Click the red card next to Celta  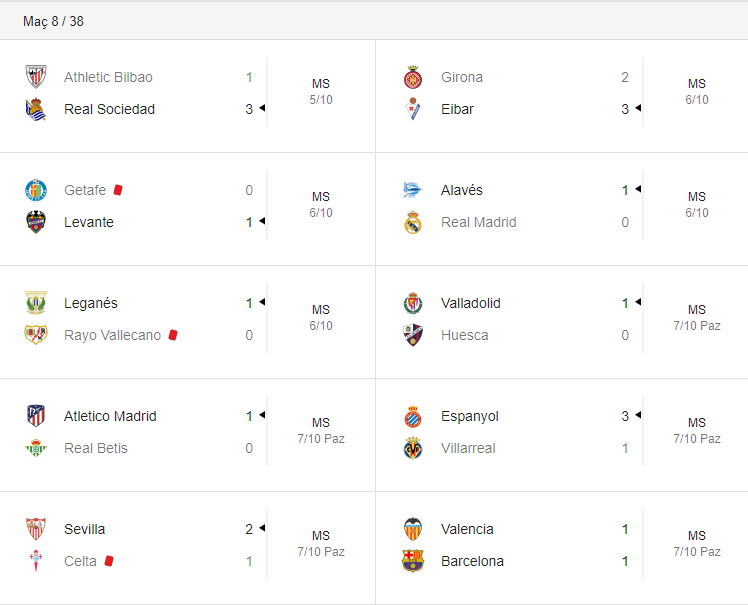(109, 561)
